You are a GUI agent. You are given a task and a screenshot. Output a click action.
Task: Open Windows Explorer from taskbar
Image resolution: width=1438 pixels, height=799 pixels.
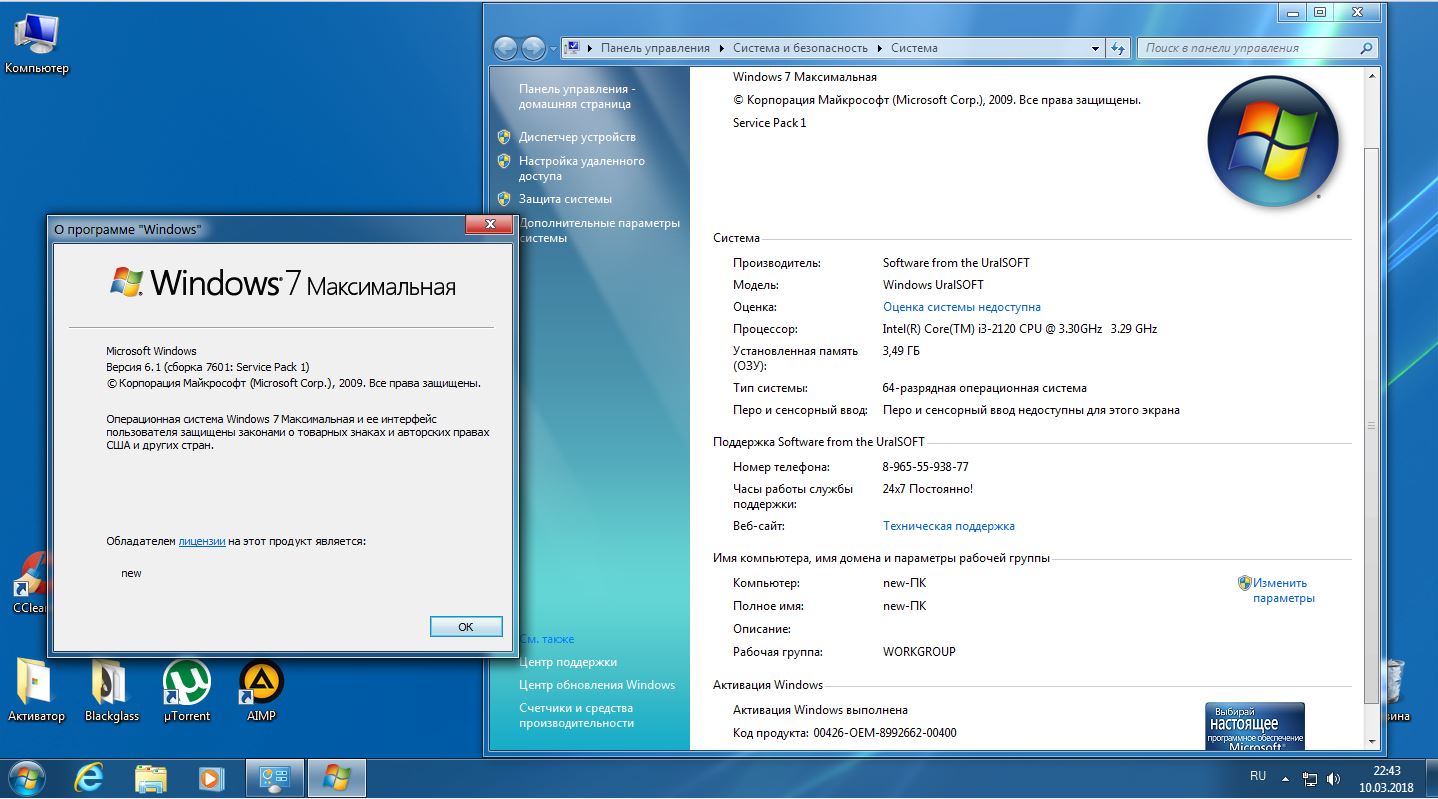150,778
